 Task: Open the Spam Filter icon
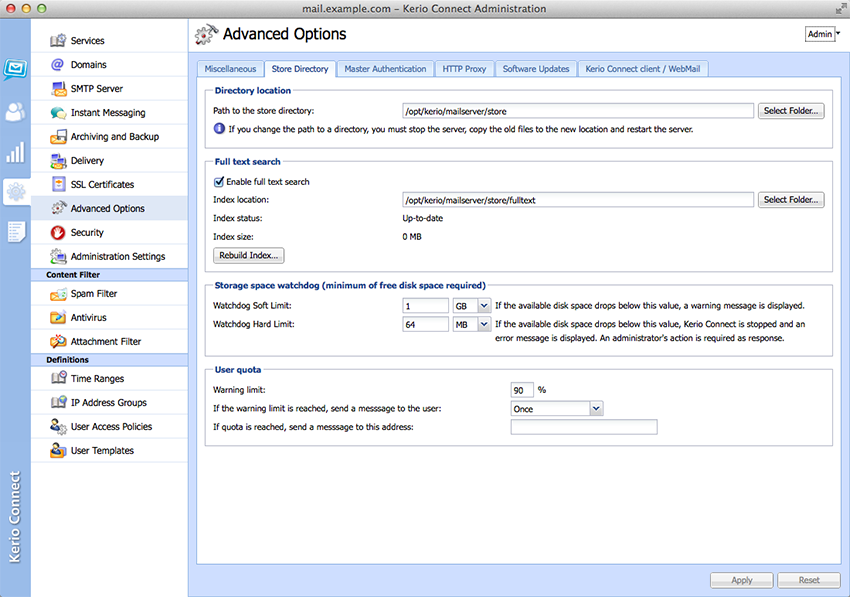58,294
